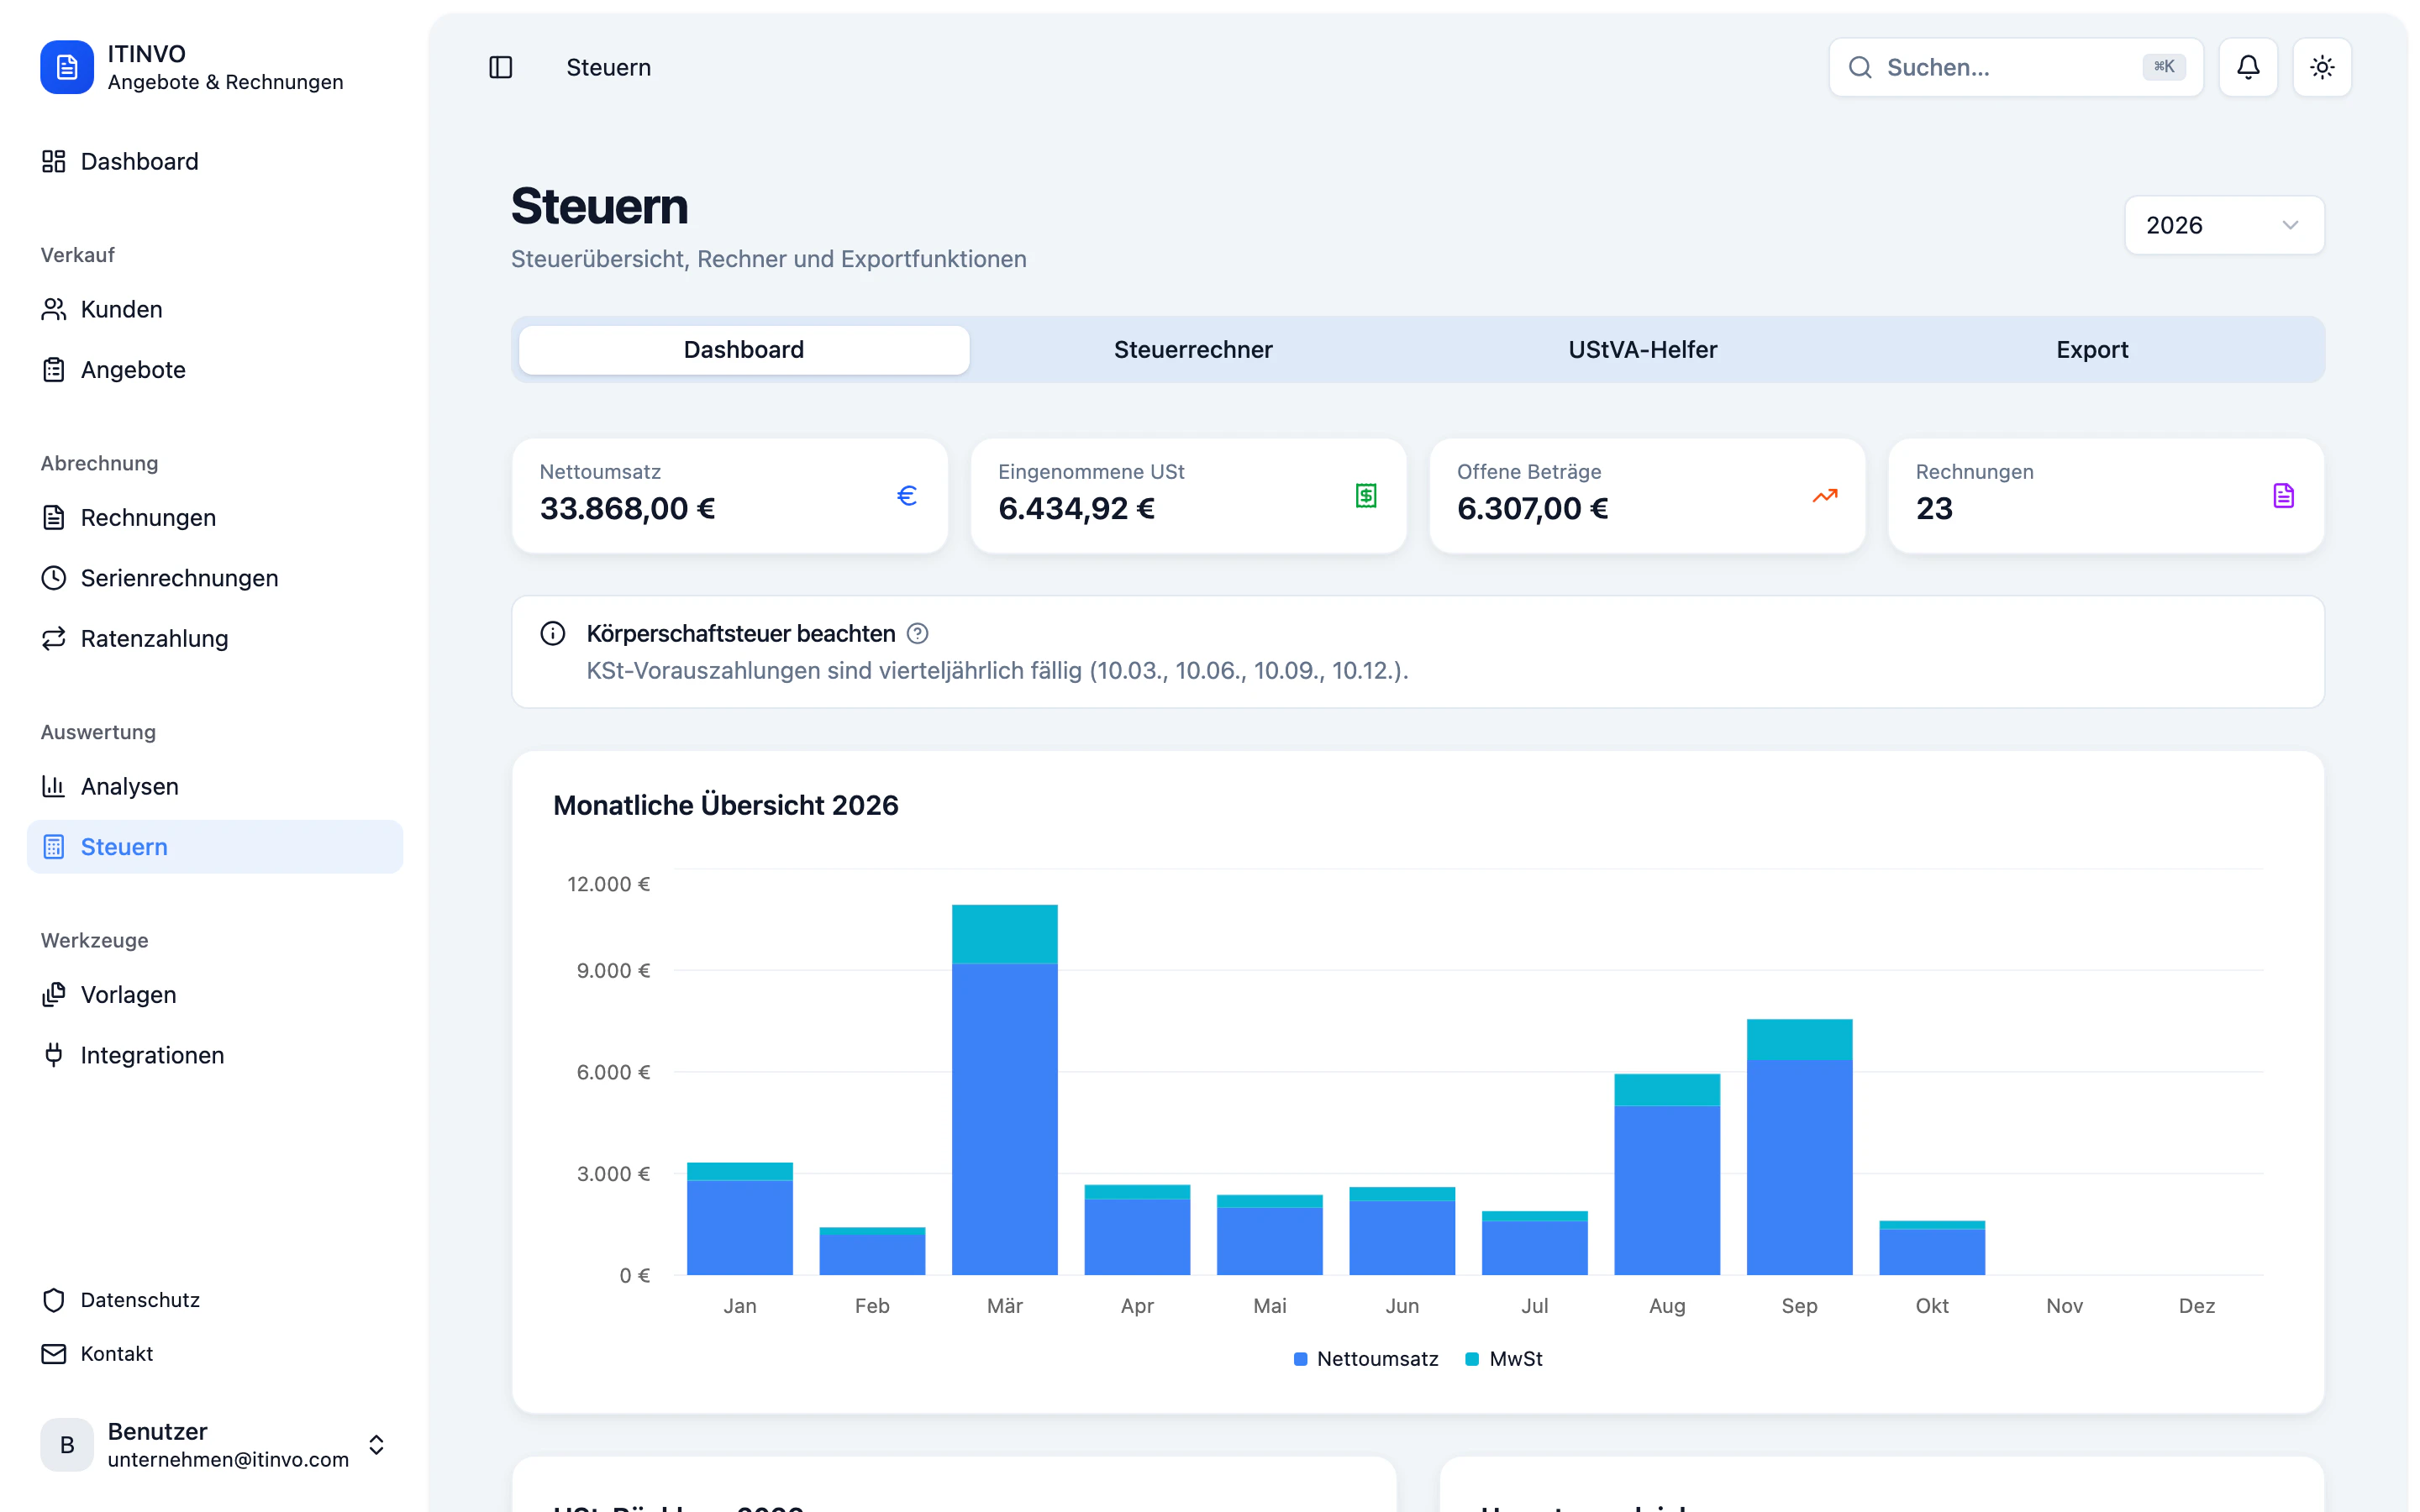Open the 2026 year dropdown
The width and height of the screenshot is (2420, 1512).
pyautogui.click(x=2224, y=225)
